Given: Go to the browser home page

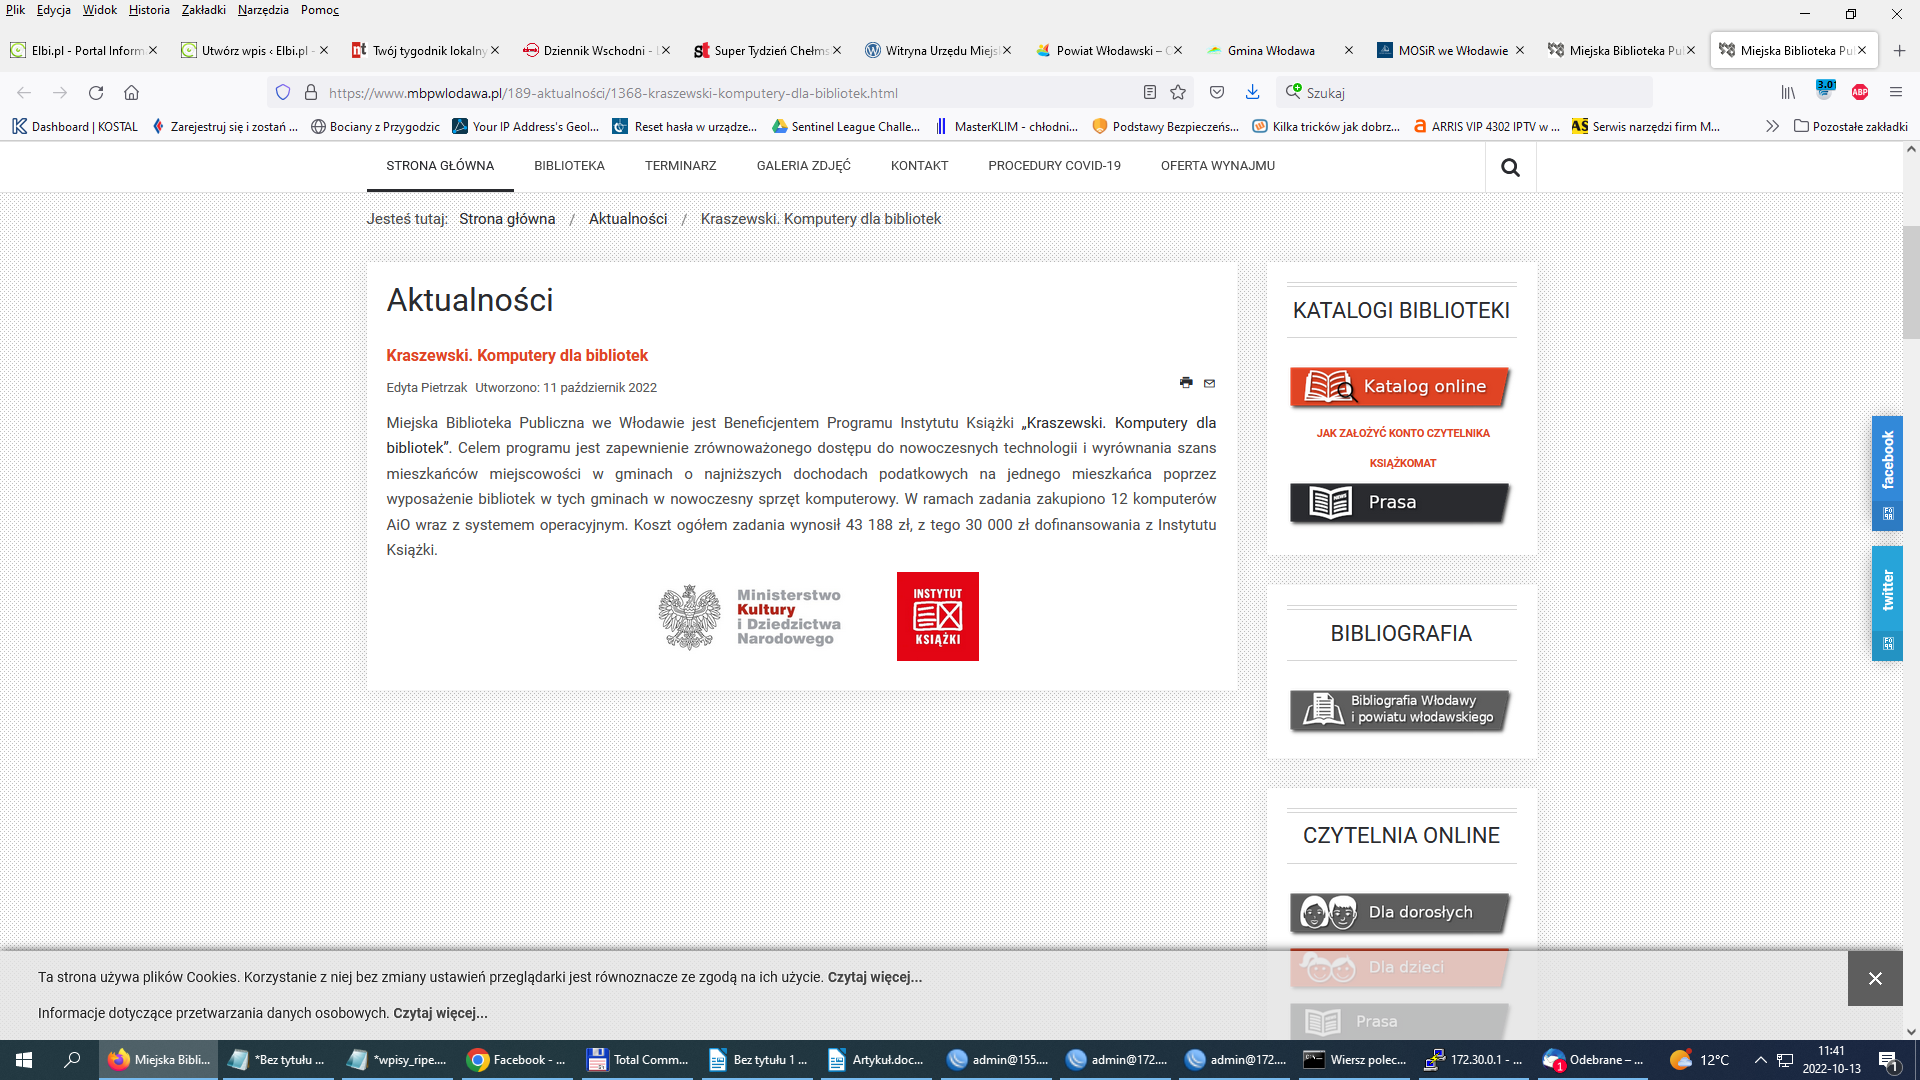Looking at the screenshot, I should tap(131, 93).
